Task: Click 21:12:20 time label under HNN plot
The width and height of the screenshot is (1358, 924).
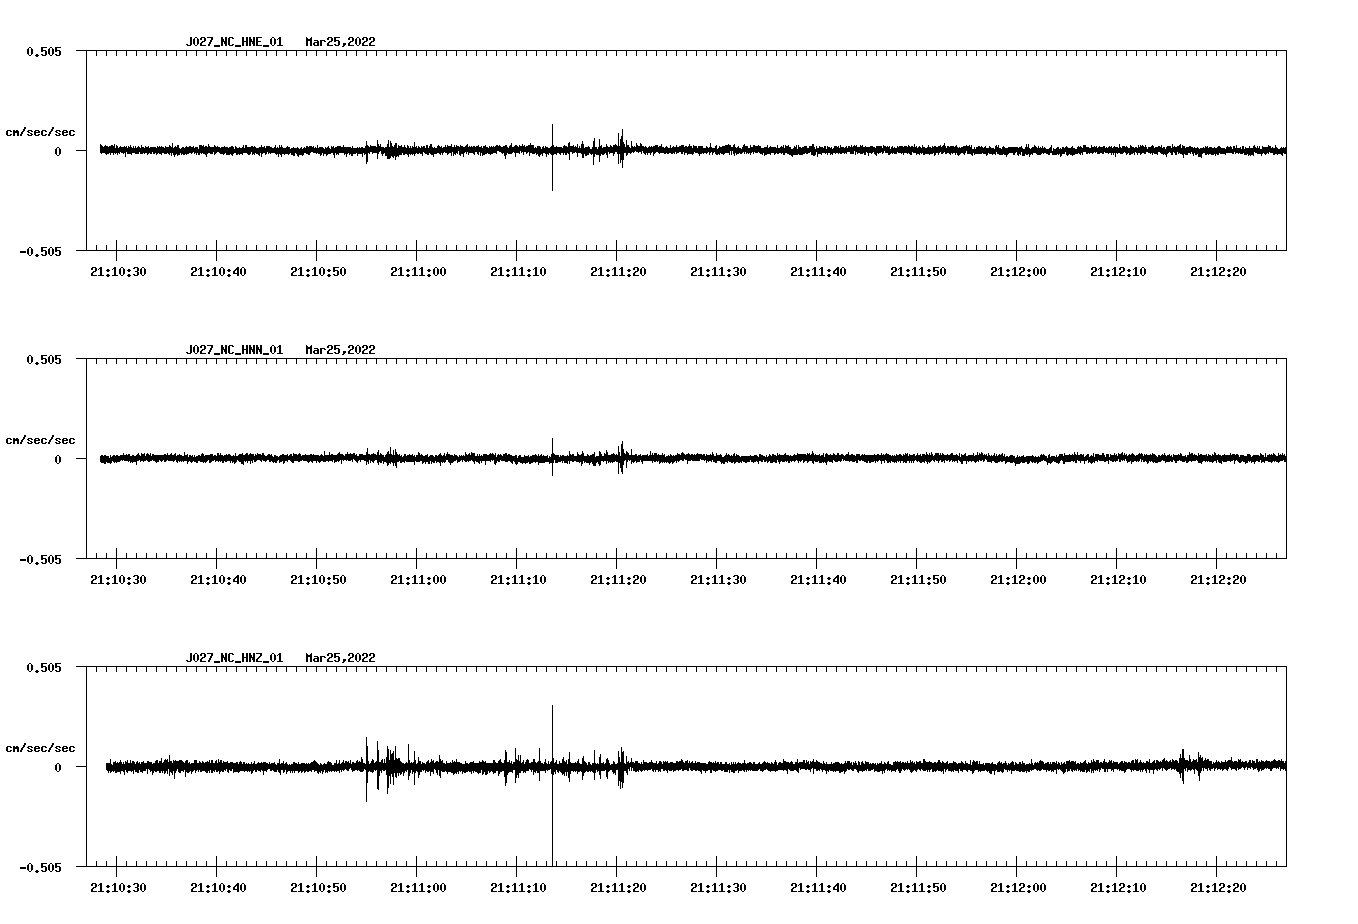Action: click(1218, 580)
